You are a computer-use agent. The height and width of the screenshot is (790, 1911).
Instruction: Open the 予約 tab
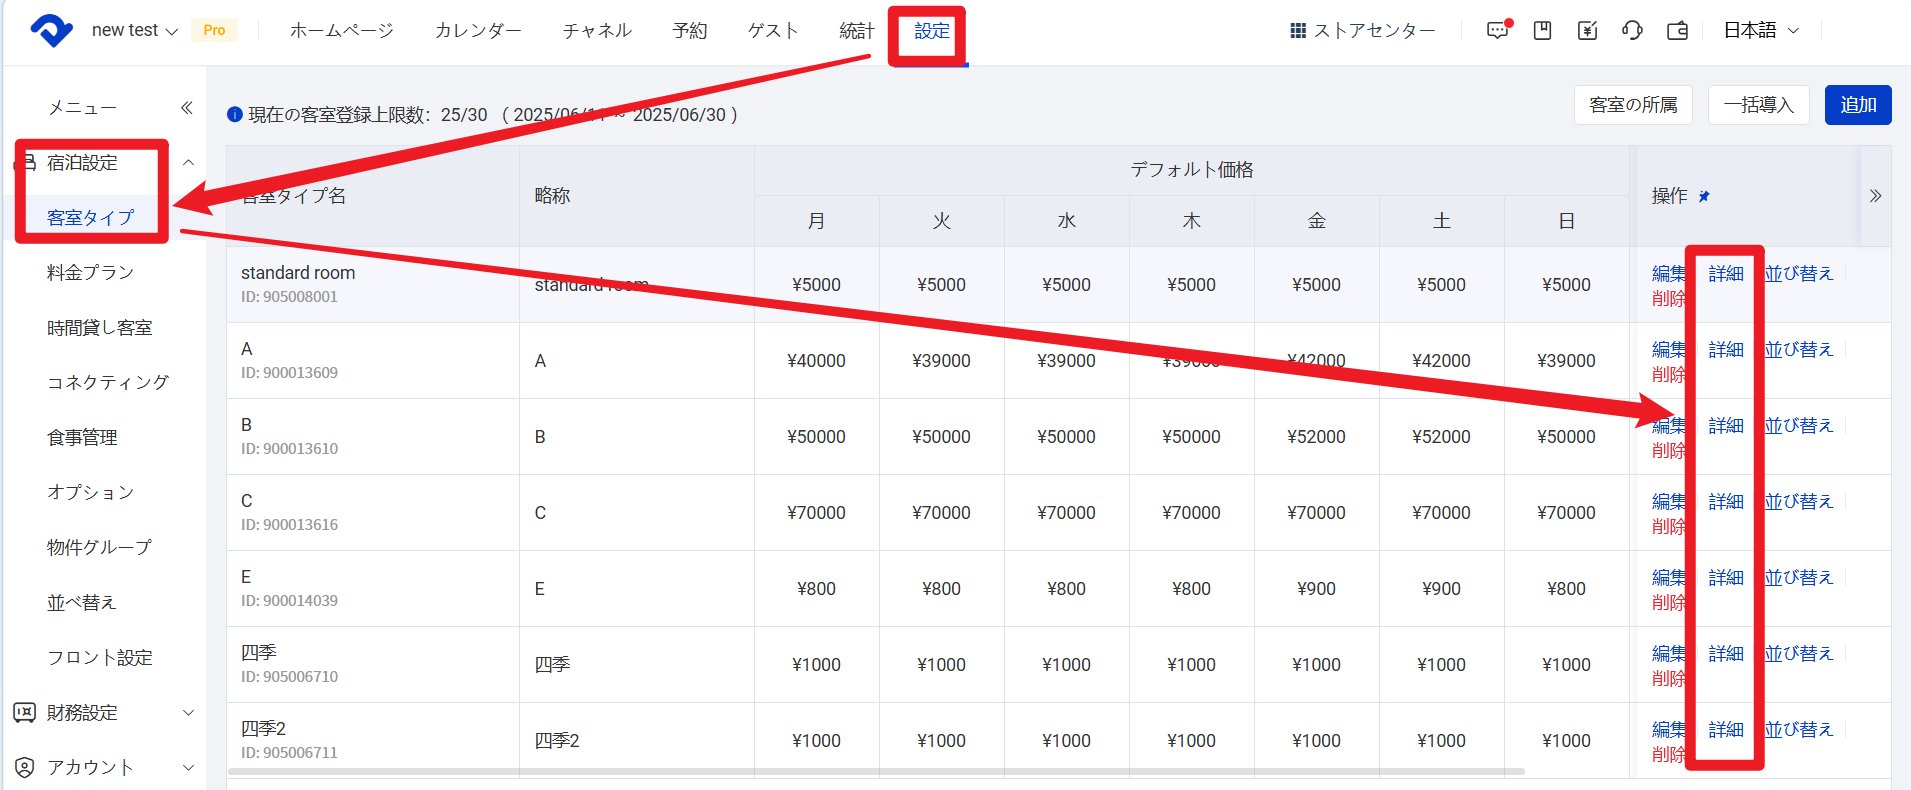[x=690, y=30]
